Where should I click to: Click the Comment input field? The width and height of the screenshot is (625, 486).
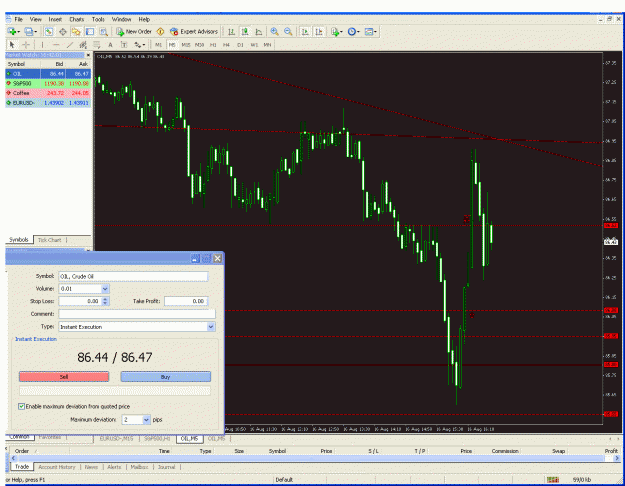click(x=137, y=314)
